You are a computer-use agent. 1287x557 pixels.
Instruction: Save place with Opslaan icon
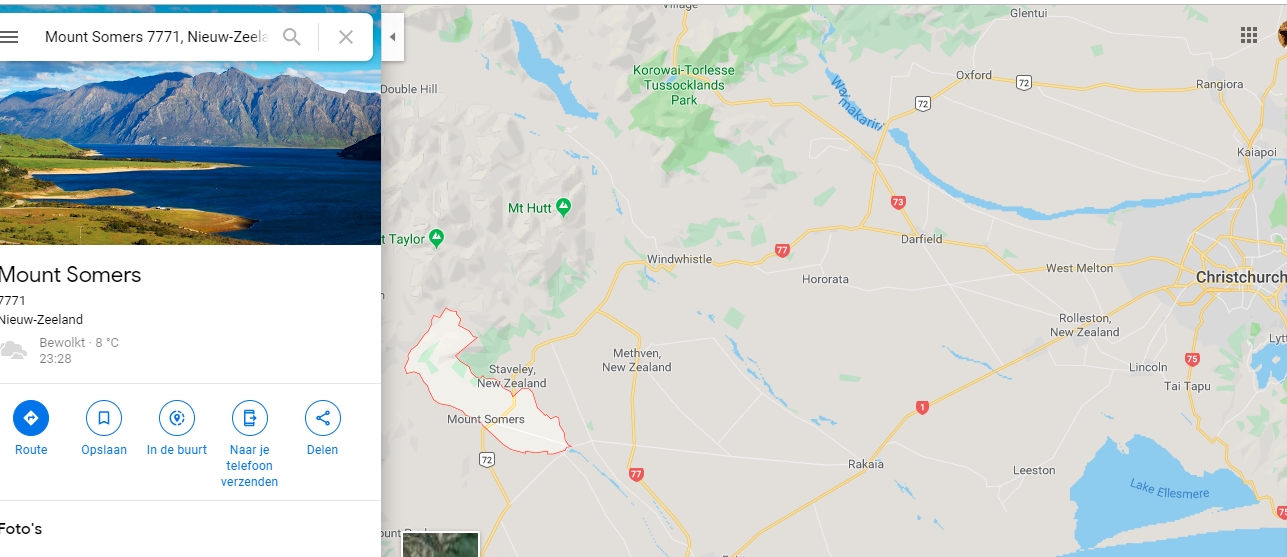coord(104,417)
